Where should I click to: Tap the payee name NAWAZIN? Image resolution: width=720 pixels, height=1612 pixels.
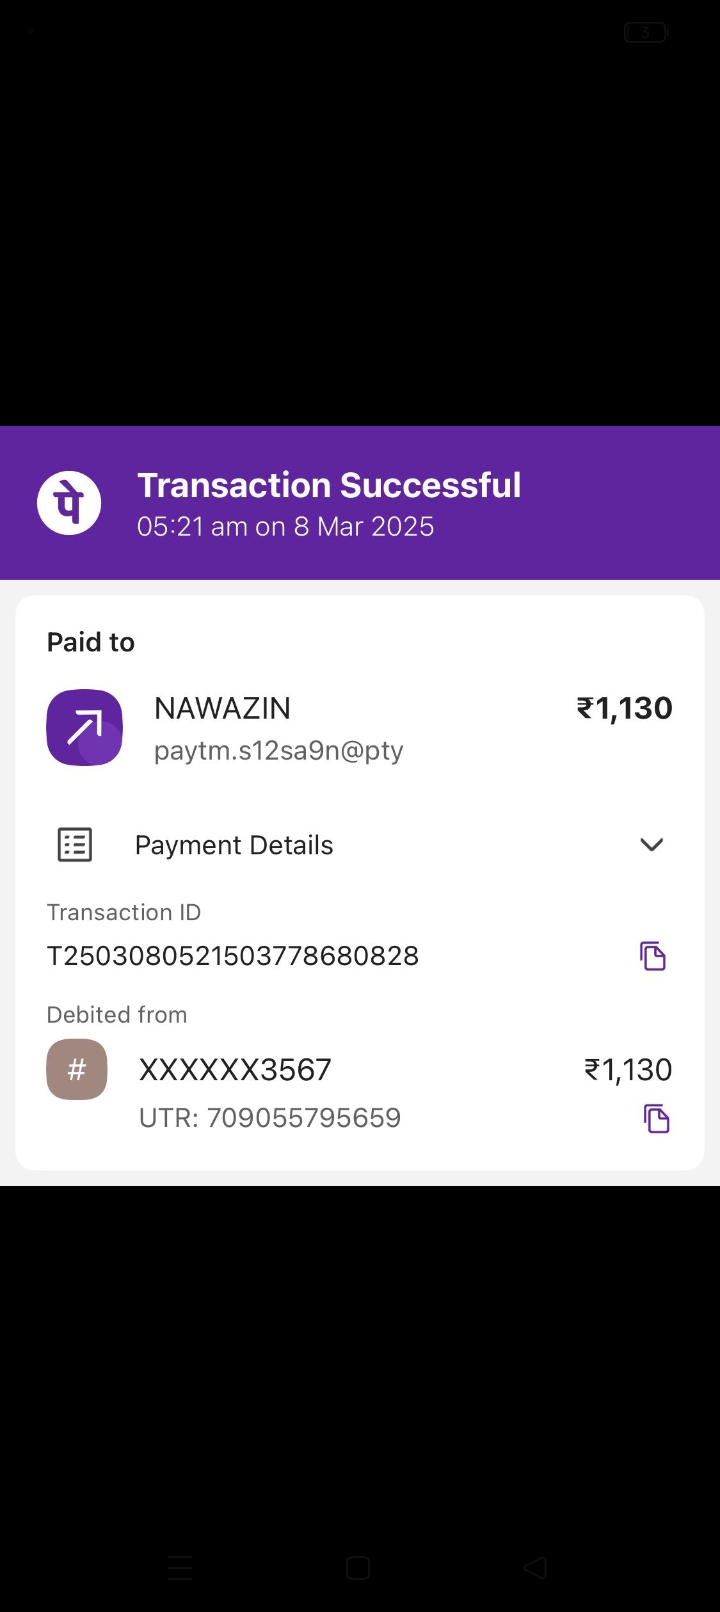pos(222,708)
